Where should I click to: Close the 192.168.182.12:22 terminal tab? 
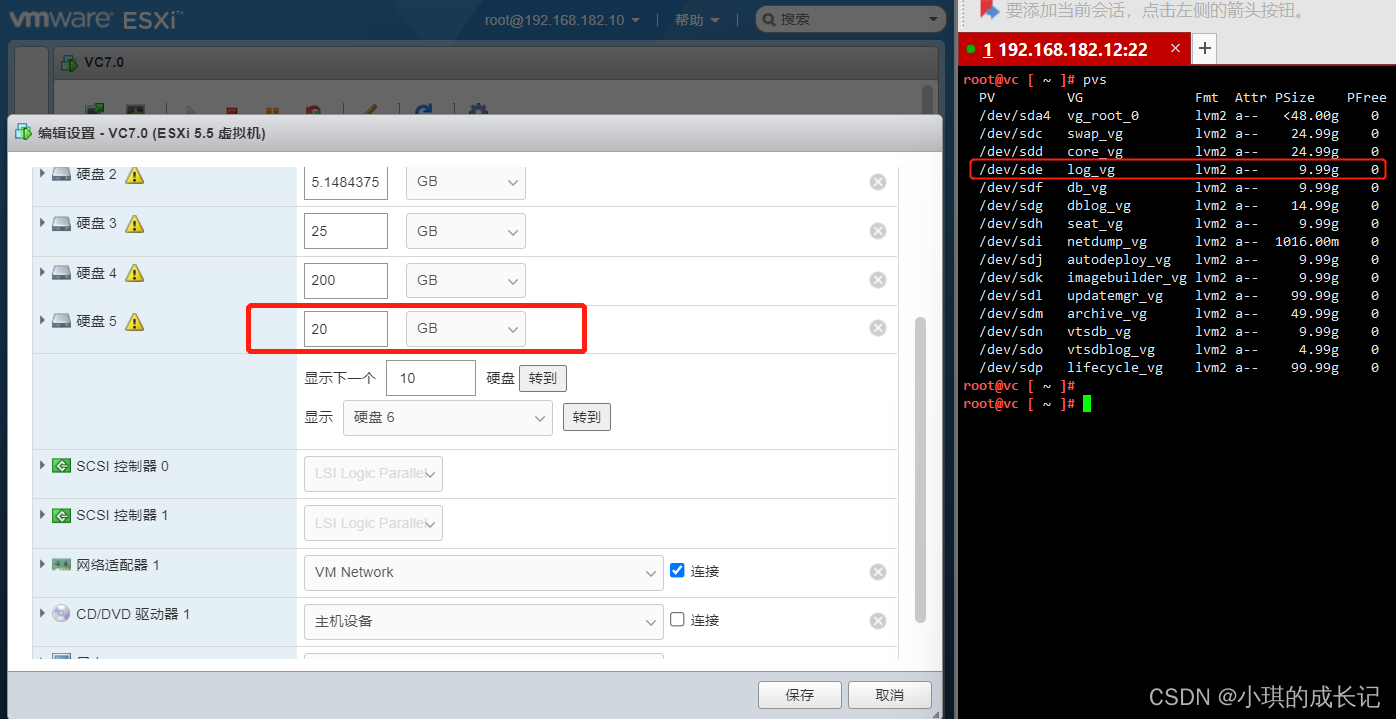(x=1176, y=48)
